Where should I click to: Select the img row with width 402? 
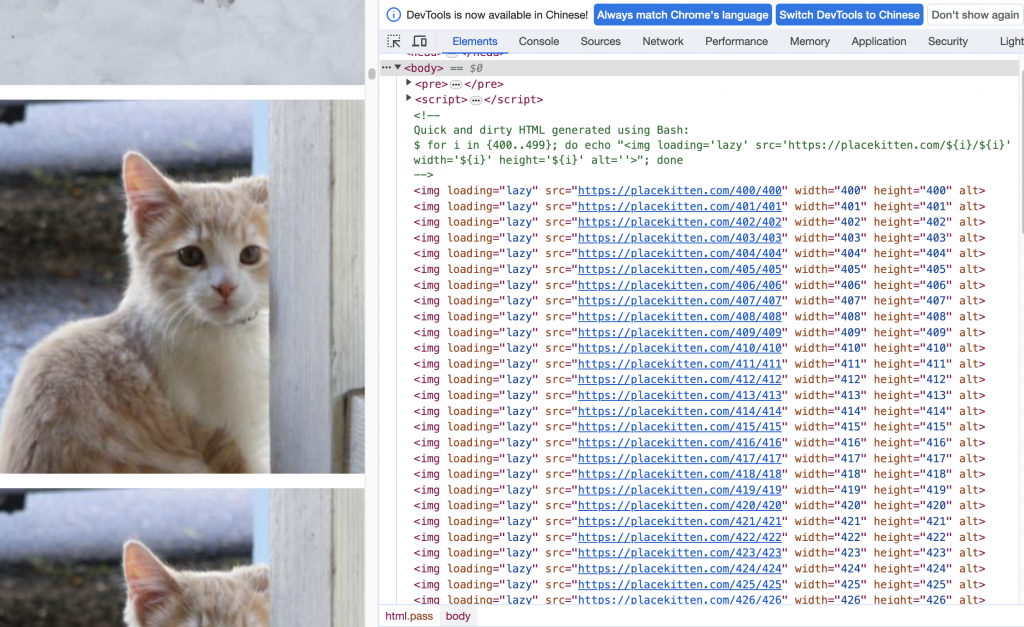pyautogui.click(x=699, y=222)
